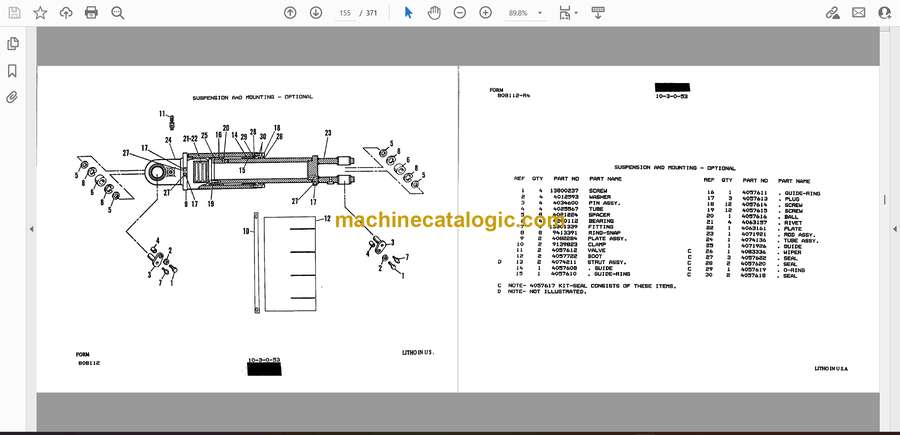Open the Attachments paperclip panel

click(x=12, y=97)
